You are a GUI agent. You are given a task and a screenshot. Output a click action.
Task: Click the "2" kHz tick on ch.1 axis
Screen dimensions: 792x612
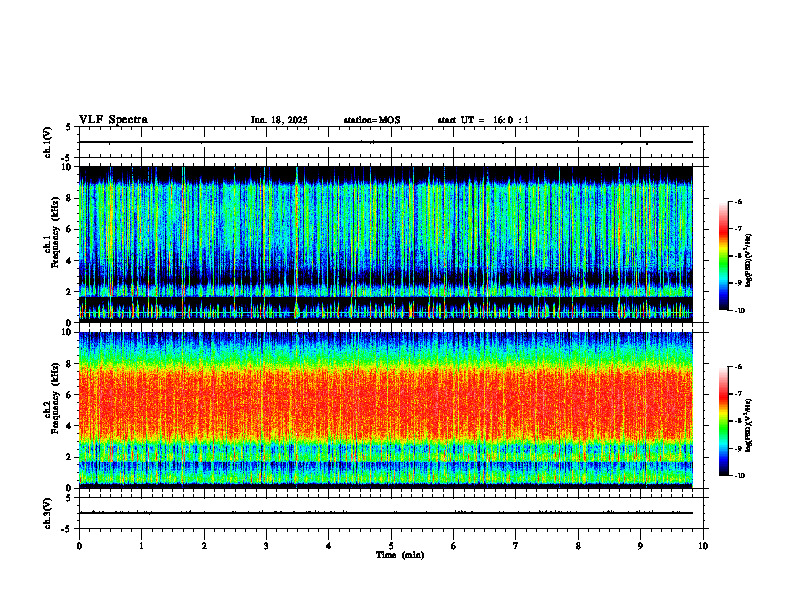click(69, 292)
